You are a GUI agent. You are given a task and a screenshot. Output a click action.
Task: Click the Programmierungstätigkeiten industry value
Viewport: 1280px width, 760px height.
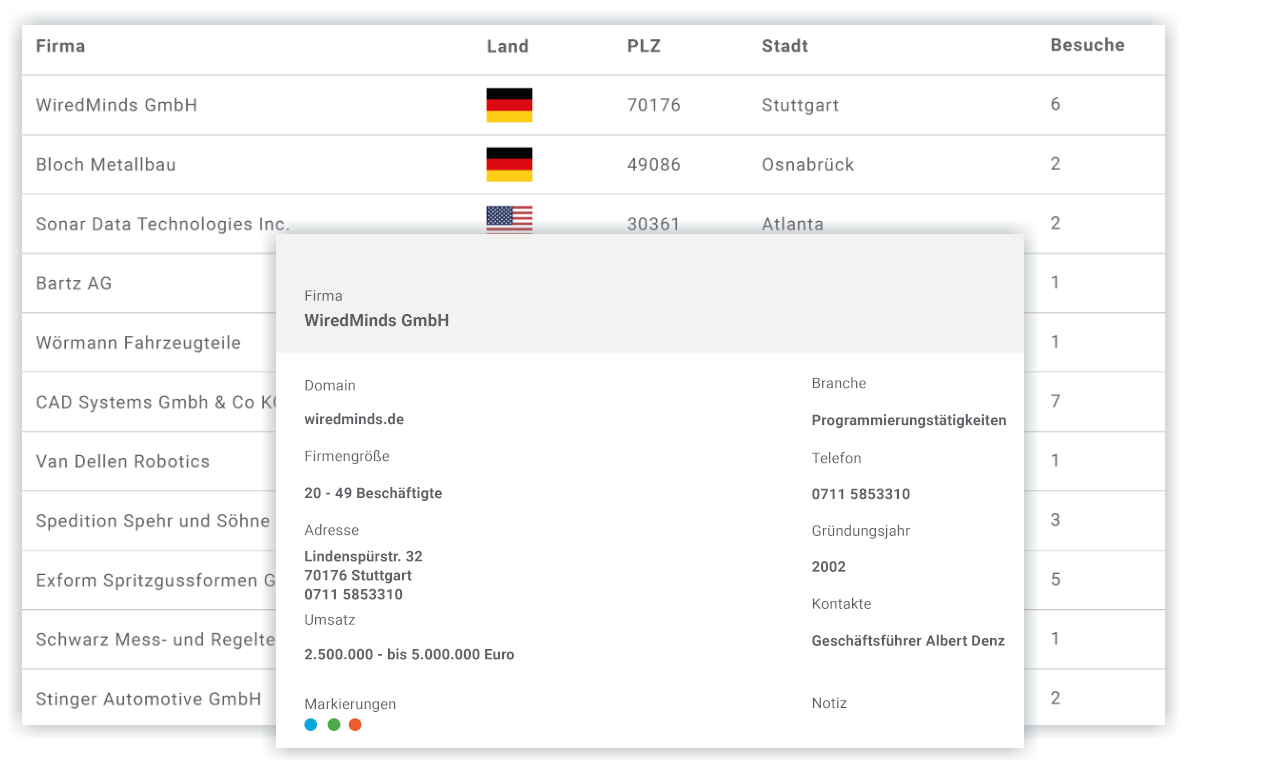[x=909, y=421]
